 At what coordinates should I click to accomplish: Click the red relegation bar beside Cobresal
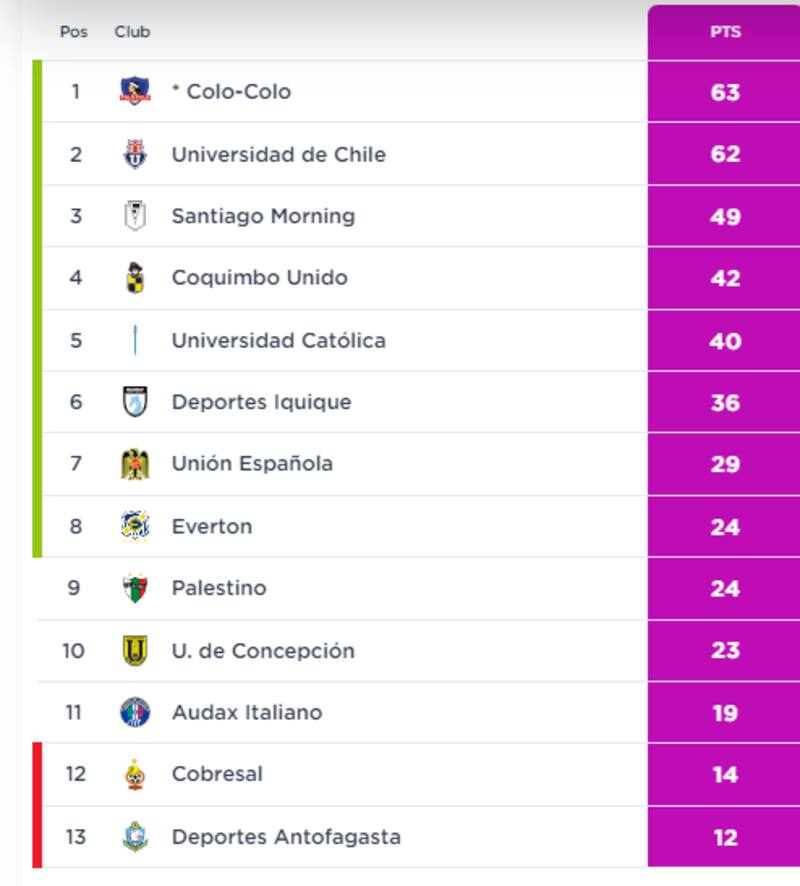(38, 774)
